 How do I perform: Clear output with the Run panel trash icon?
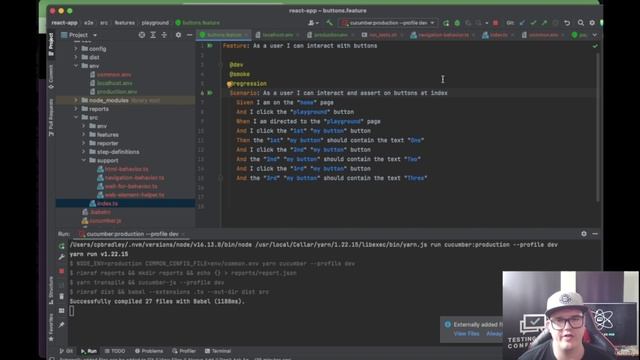point(61,296)
